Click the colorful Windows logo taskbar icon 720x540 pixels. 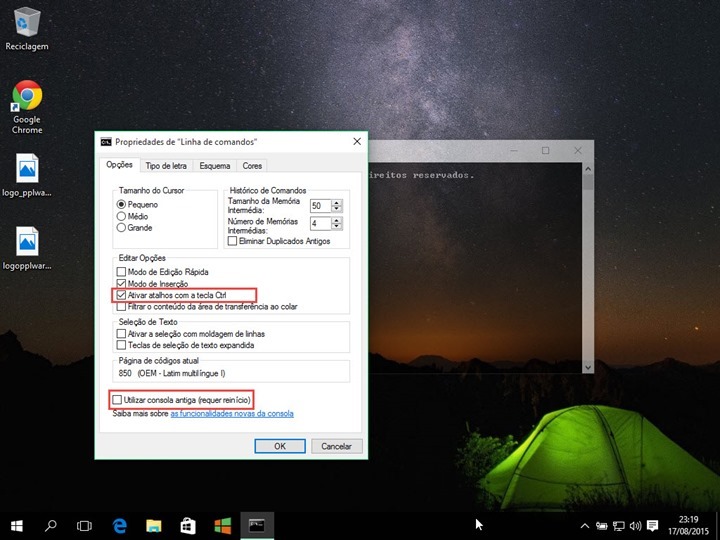pos(223,526)
